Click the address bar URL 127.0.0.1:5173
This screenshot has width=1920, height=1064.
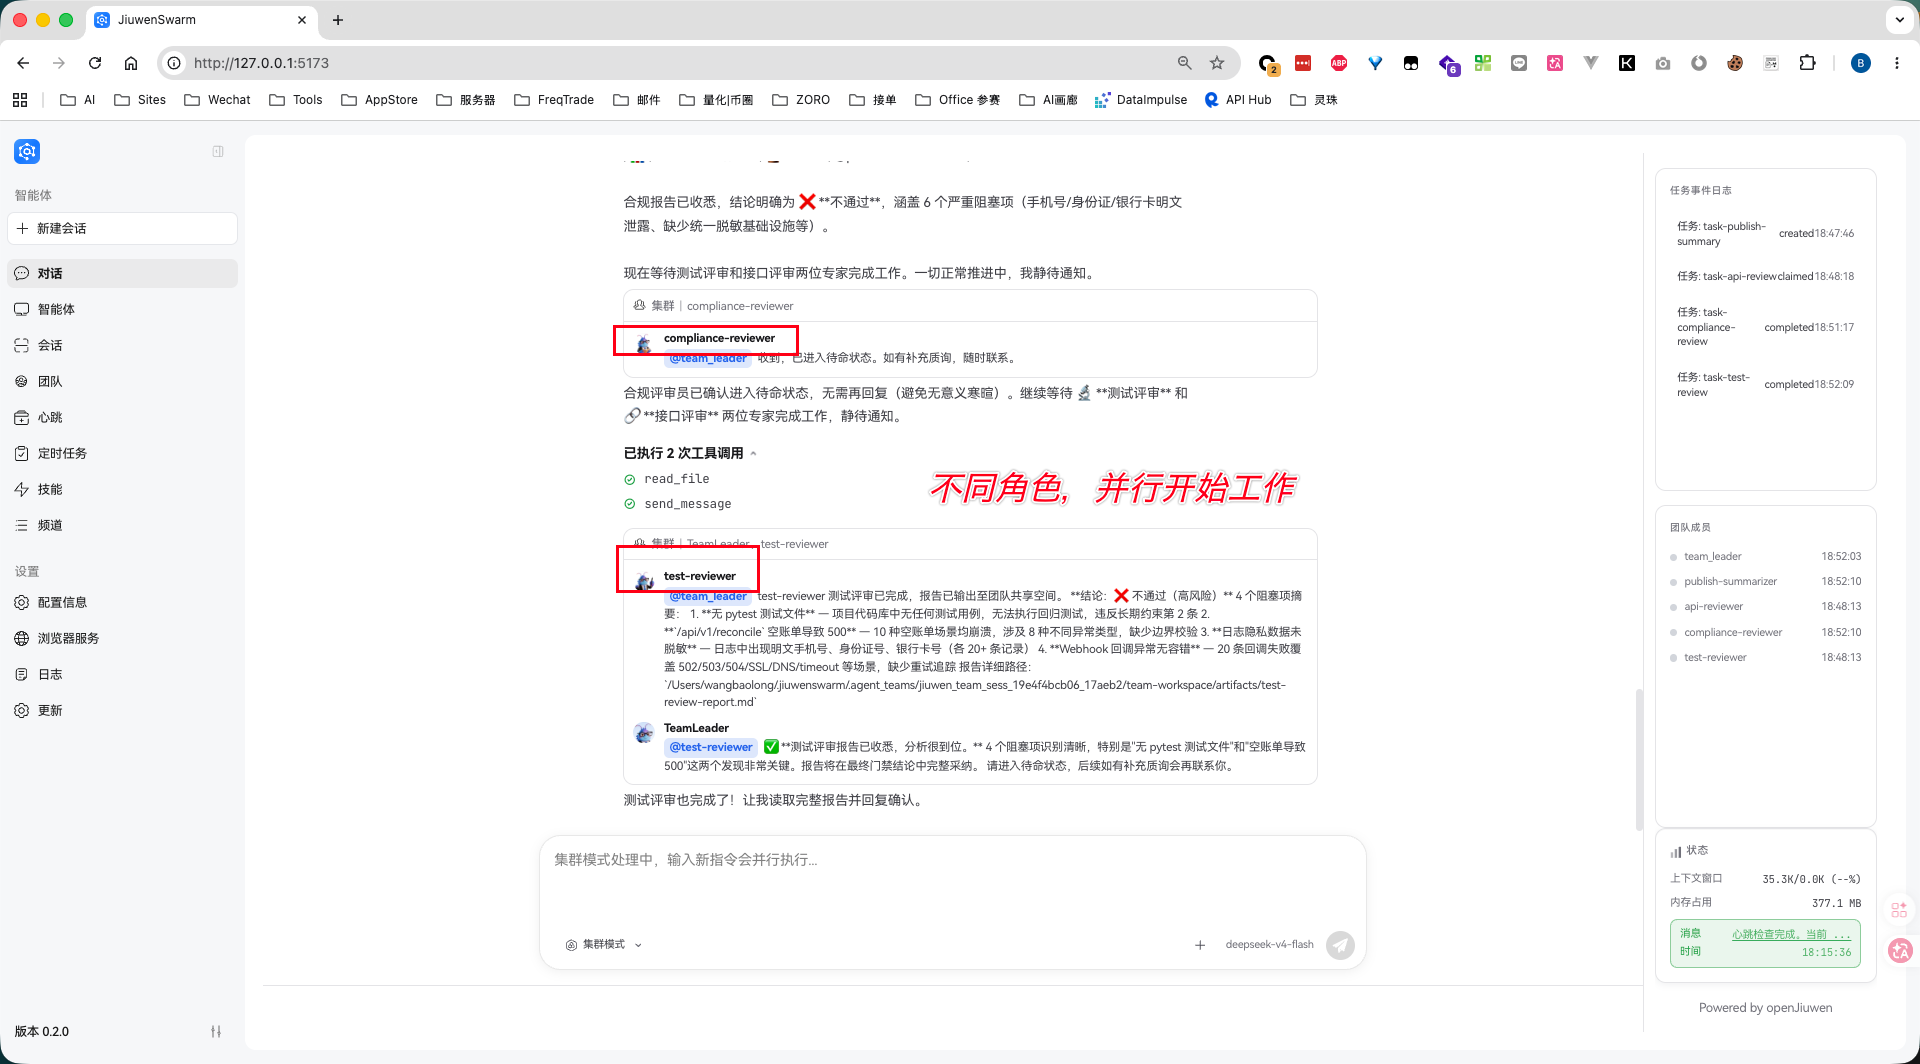tap(261, 63)
